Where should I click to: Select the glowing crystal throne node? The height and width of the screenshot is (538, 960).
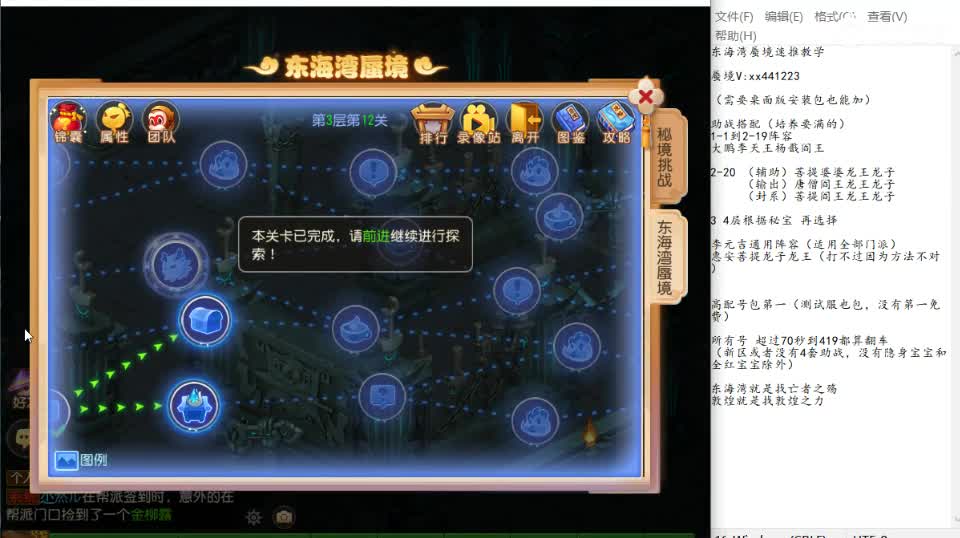(194, 406)
